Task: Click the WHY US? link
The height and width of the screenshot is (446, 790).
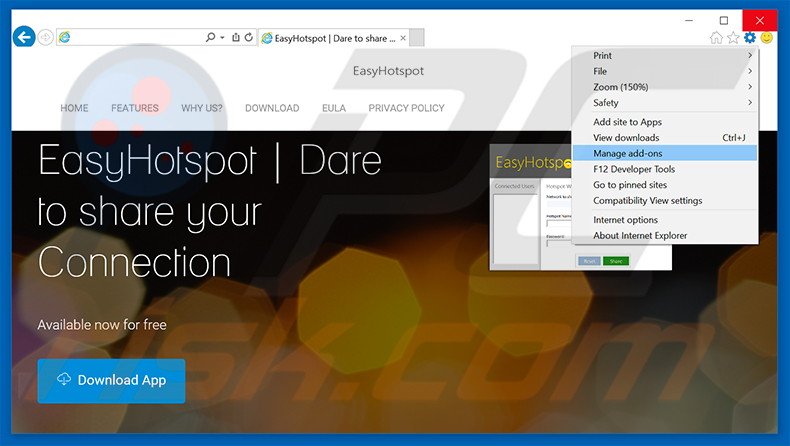Action: (x=202, y=108)
